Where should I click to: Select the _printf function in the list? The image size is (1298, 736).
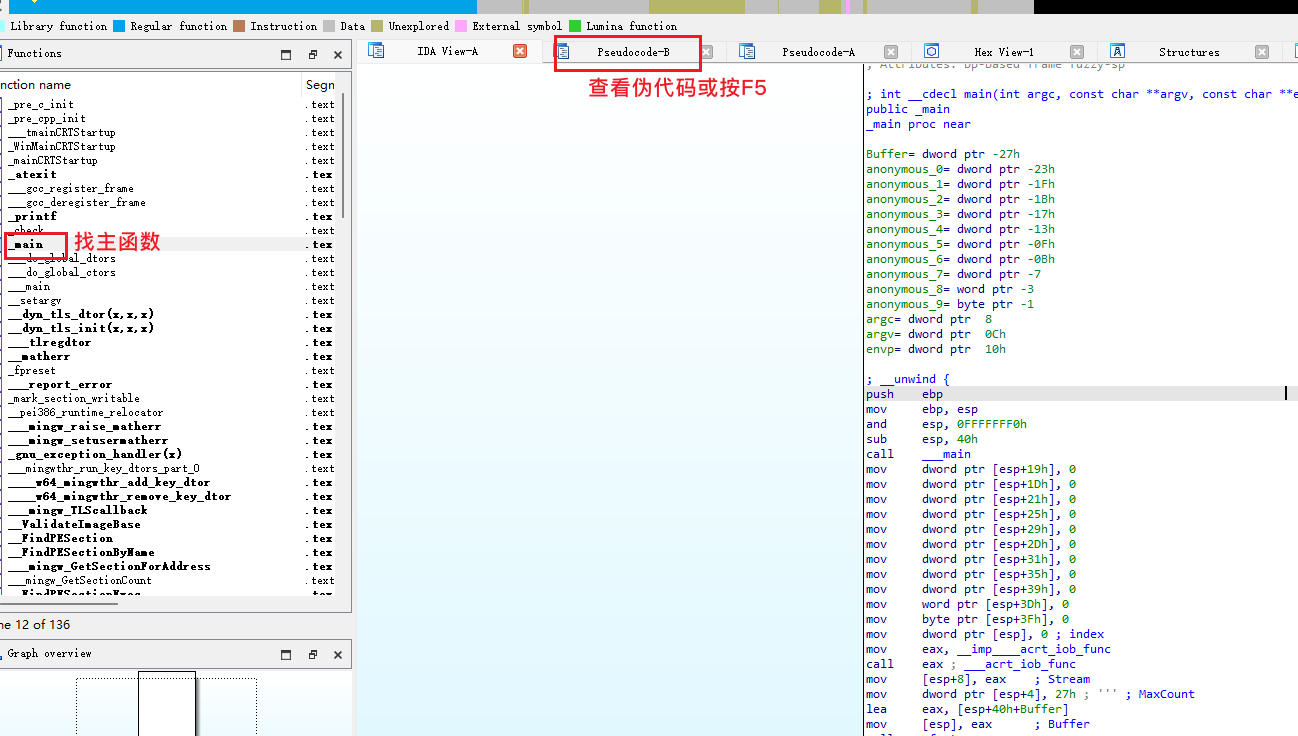pyautogui.click(x=33, y=215)
